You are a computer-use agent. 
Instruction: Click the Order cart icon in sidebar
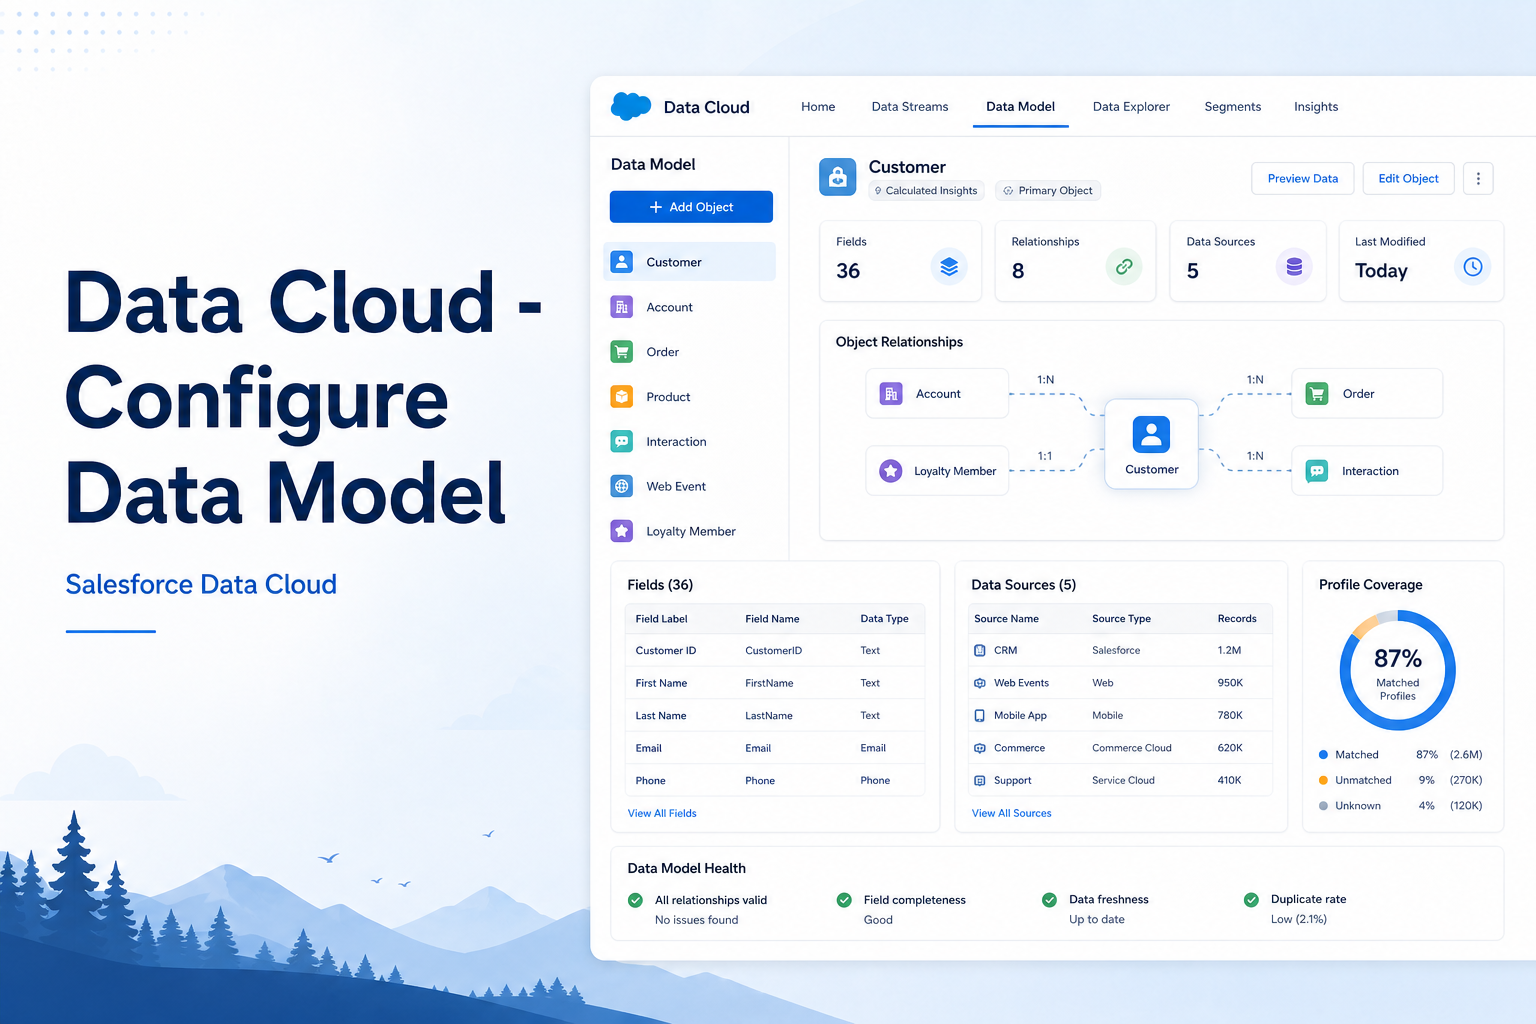[x=622, y=352]
